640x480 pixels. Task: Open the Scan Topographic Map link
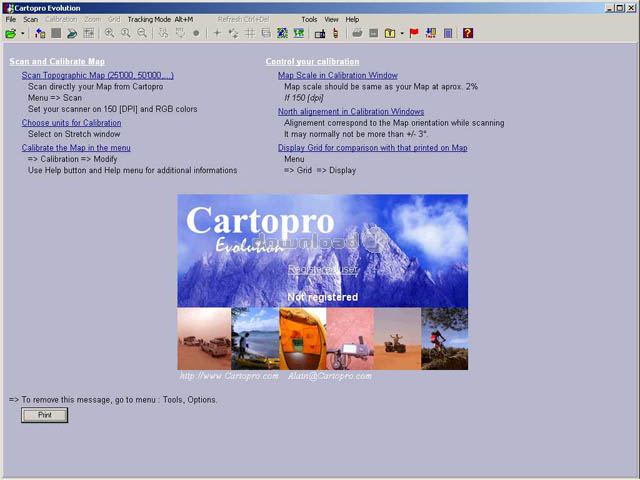98,76
